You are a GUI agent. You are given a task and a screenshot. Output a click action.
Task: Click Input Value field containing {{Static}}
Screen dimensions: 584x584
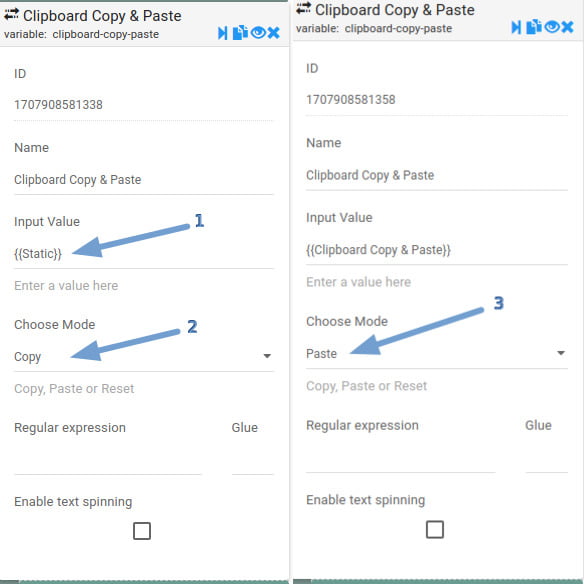pos(144,254)
